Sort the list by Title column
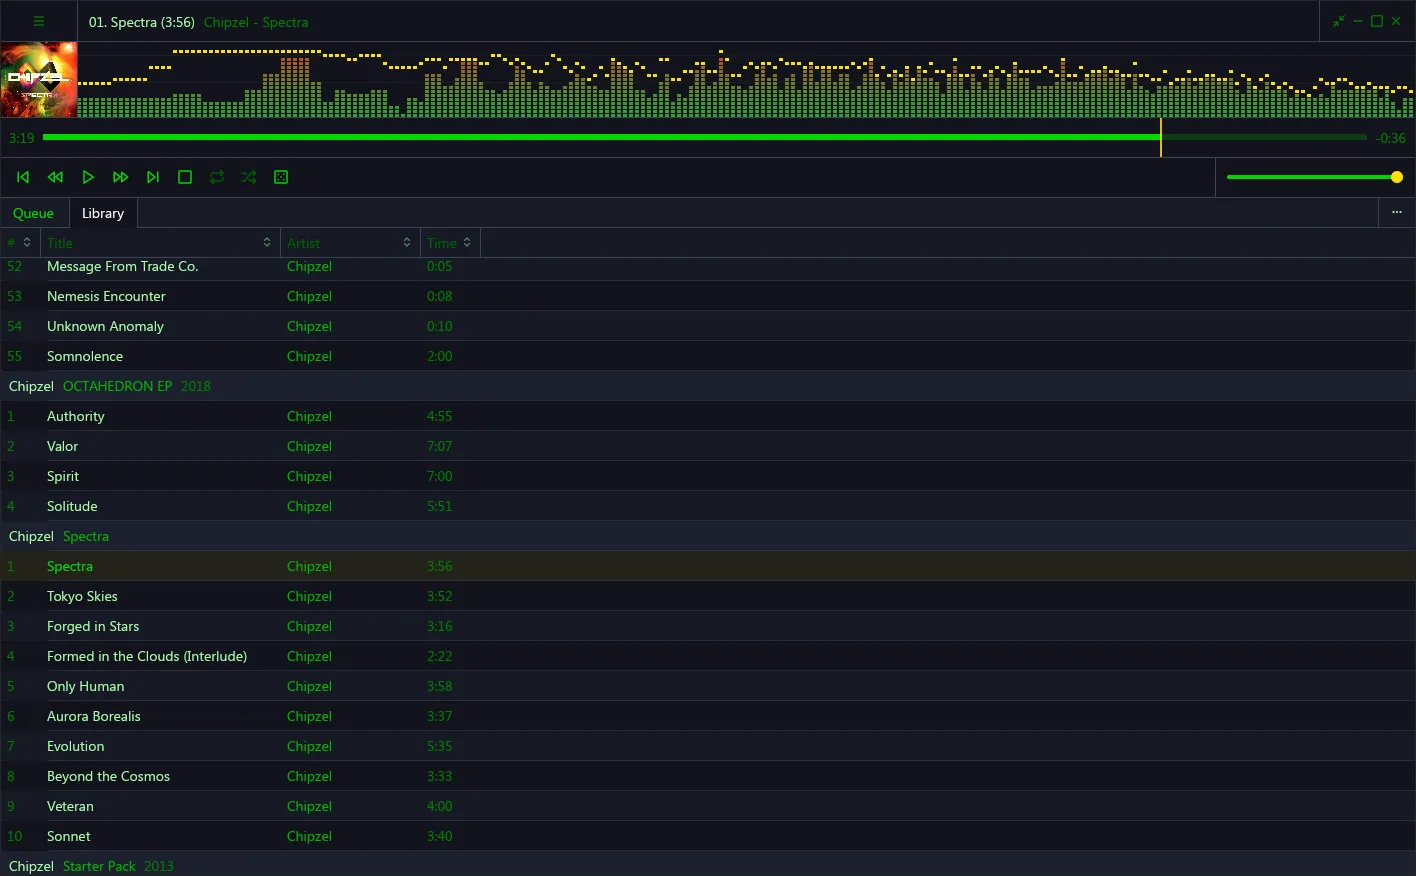 (160, 243)
